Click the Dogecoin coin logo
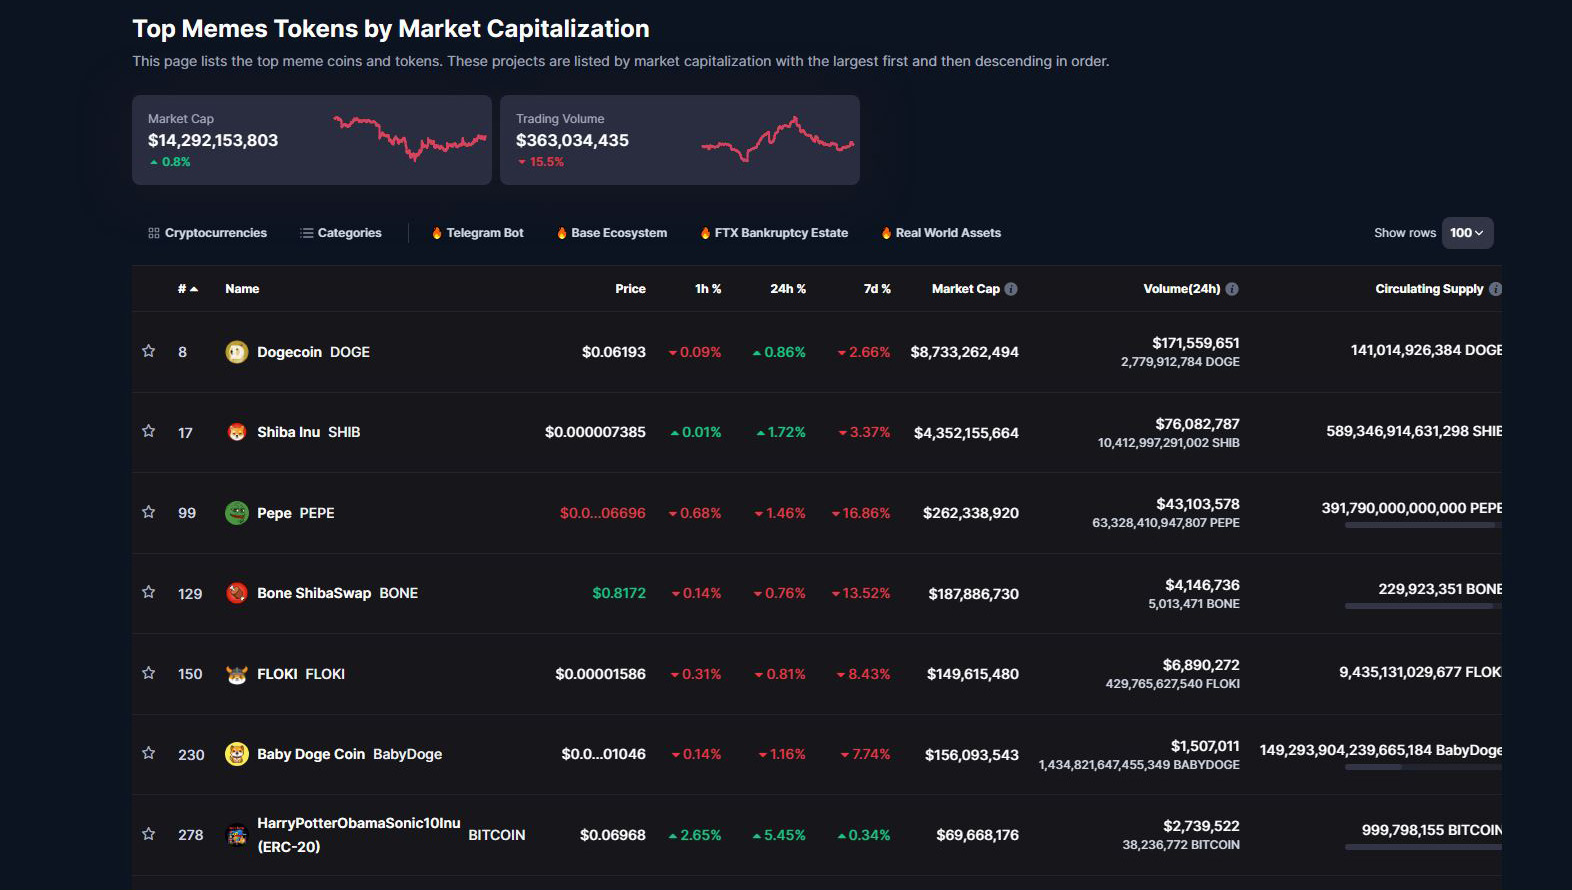Image resolution: width=1572 pixels, height=890 pixels. coord(237,352)
